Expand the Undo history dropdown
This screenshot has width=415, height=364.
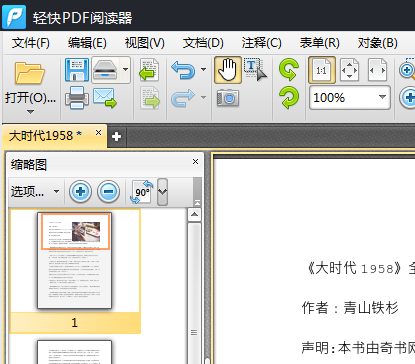[203, 69]
